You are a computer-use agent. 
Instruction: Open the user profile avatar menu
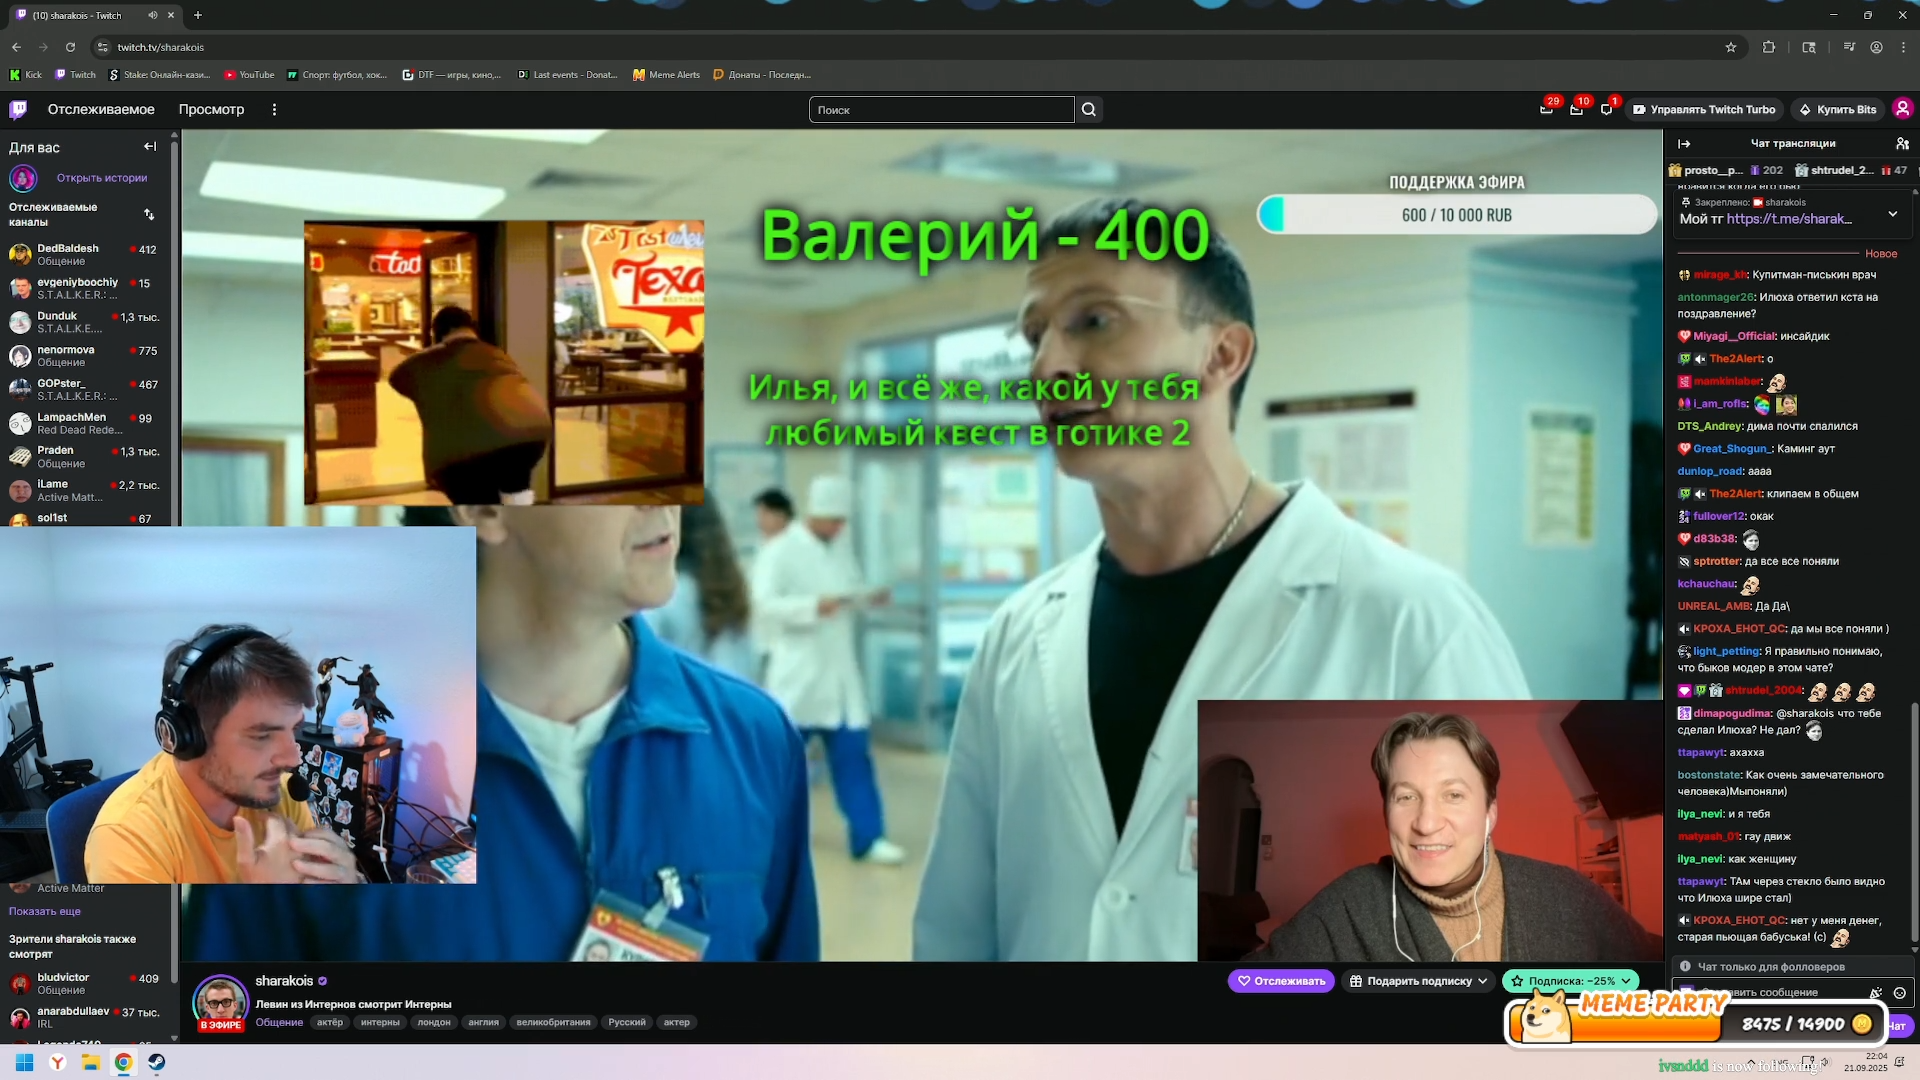pos(1902,109)
